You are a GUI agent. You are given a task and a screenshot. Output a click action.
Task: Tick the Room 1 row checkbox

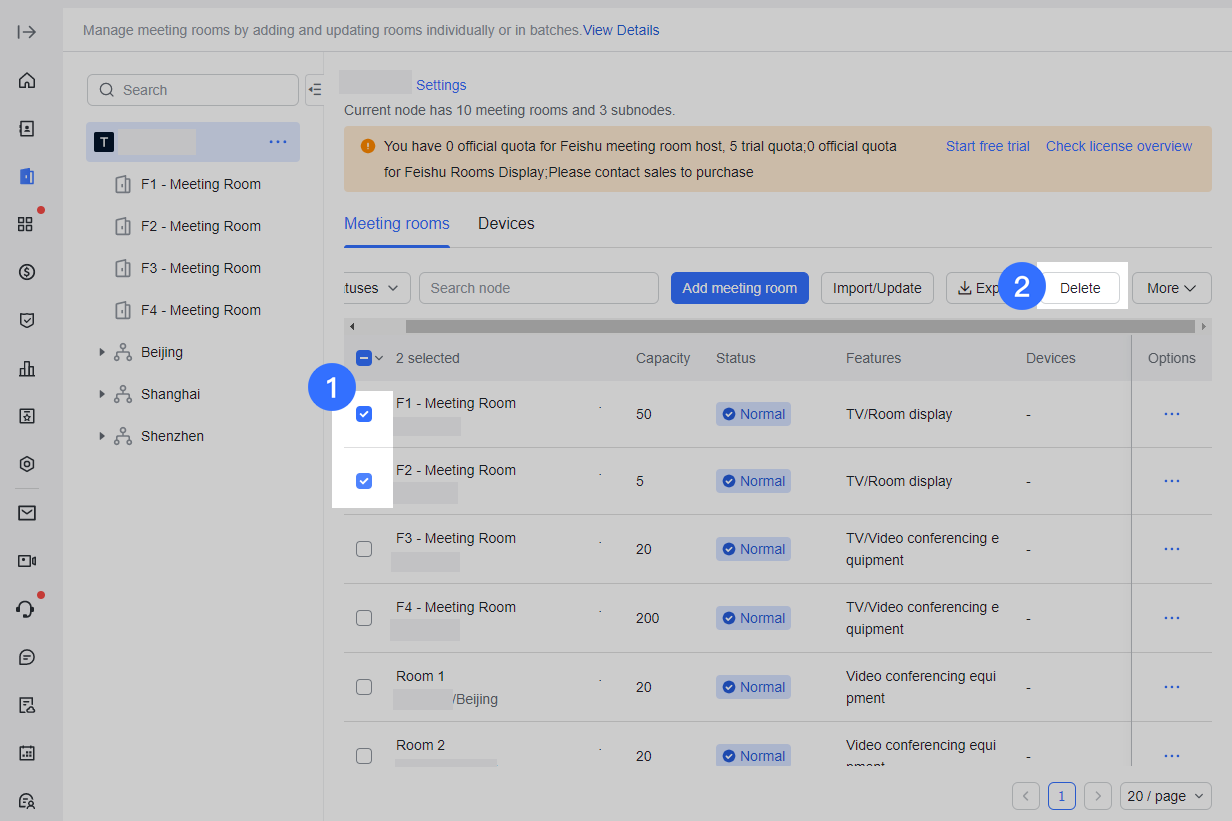click(x=364, y=687)
